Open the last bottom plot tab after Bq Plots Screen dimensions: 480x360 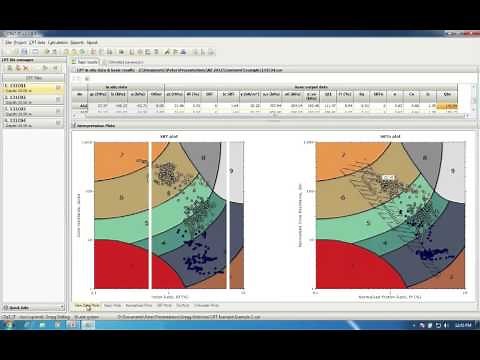(207, 305)
